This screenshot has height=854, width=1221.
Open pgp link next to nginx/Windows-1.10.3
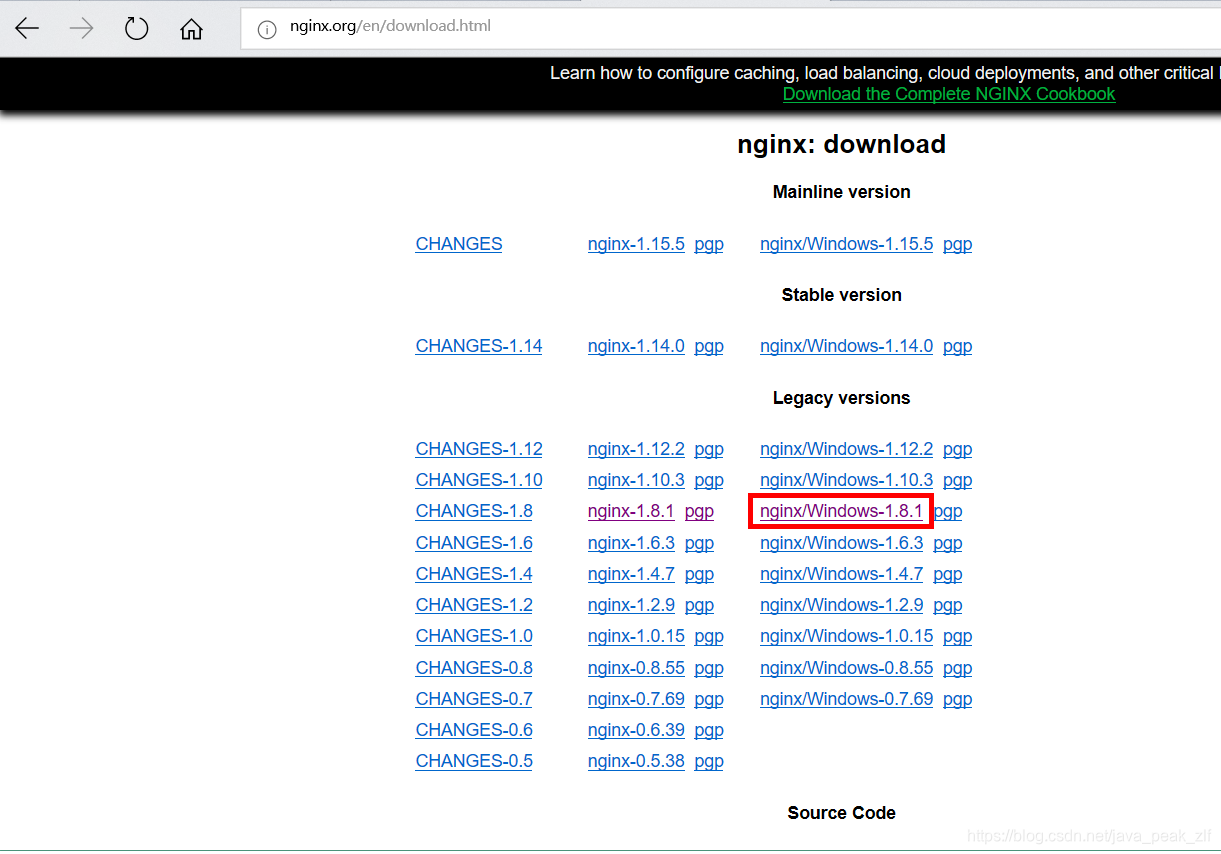click(957, 480)
